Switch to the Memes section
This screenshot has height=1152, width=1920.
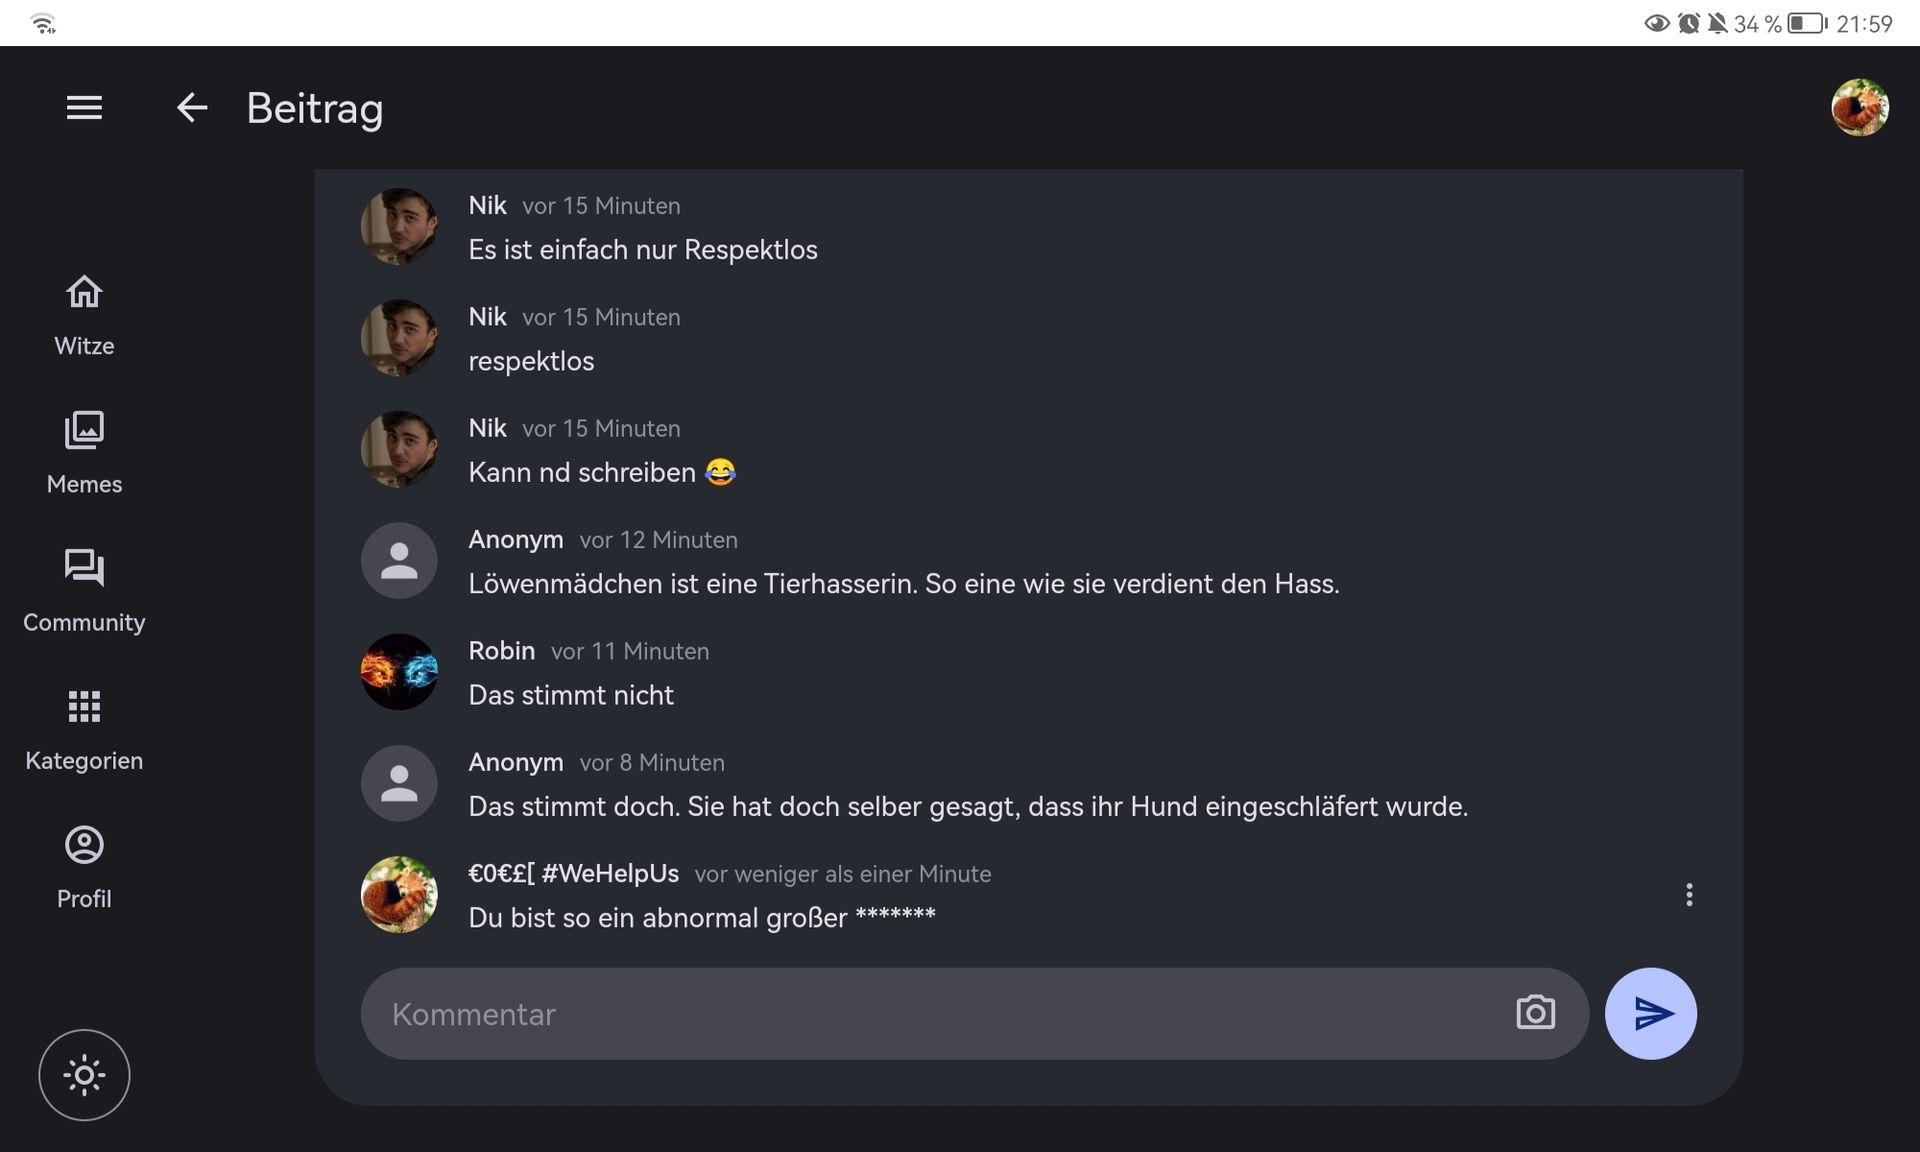pyautogui.click(x=84, y=453)
